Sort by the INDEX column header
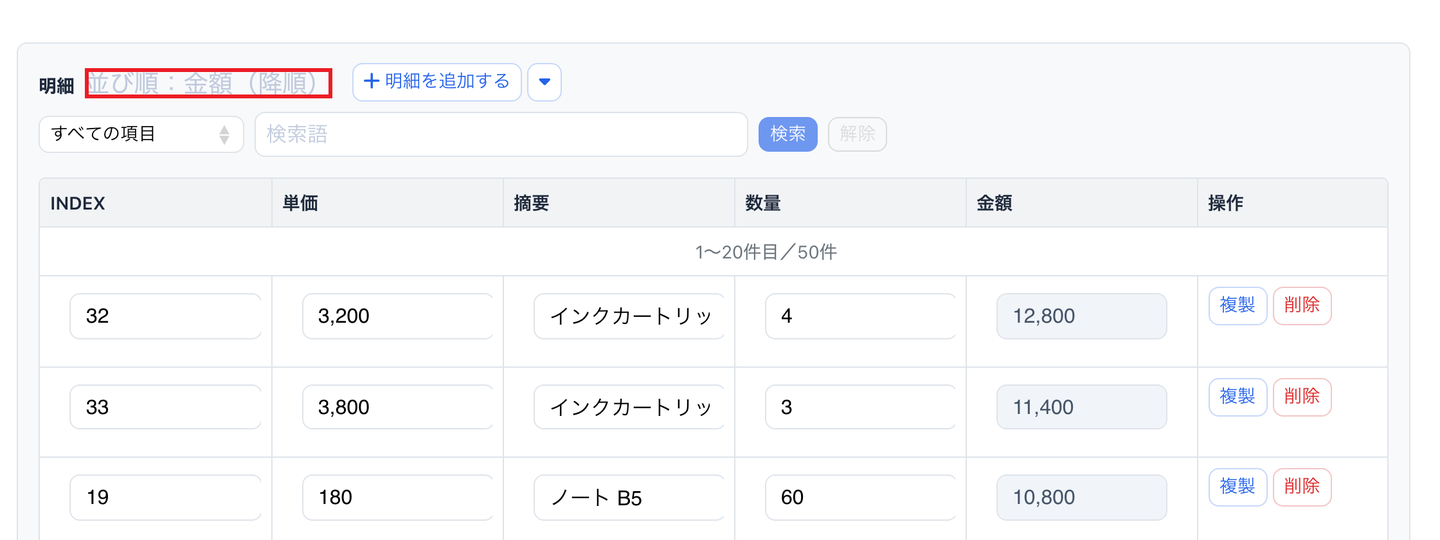1440x540 pixels. point(155,203)
